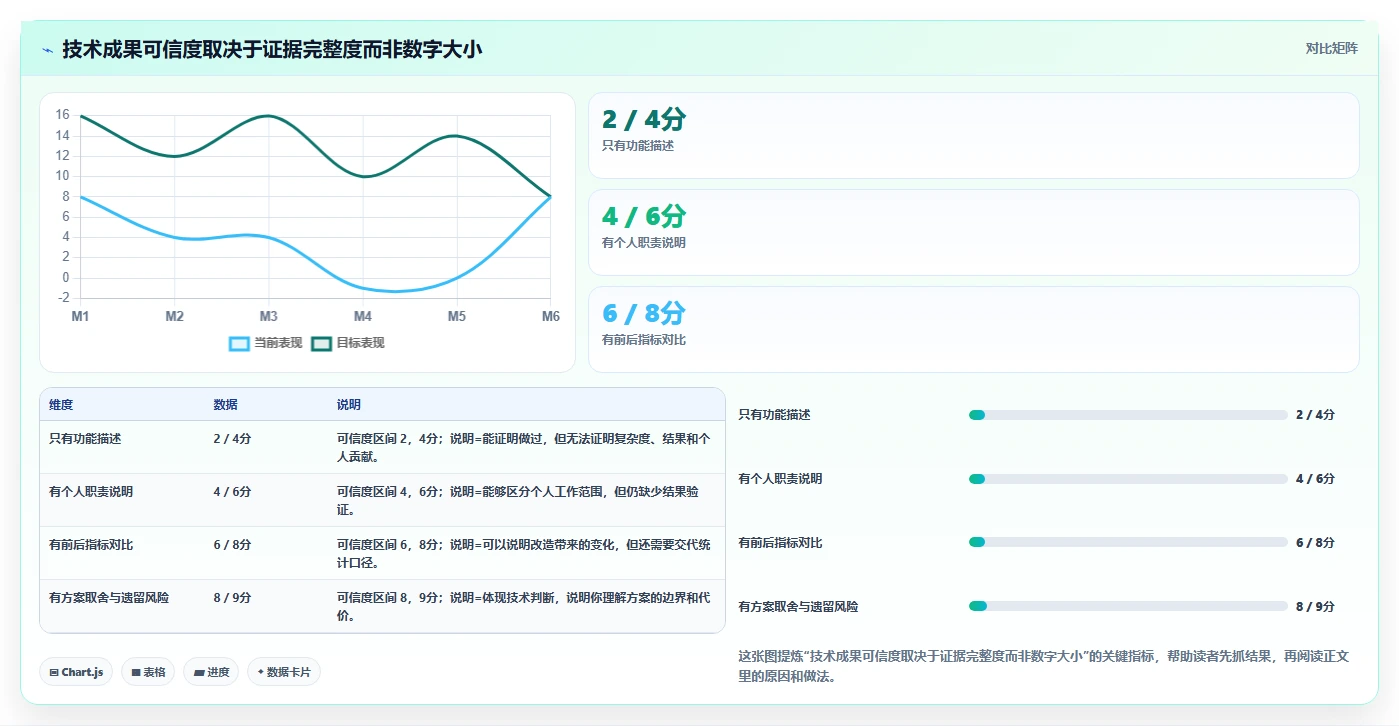The image size is (1399, 726).
Task: Click the 有方案取舍与遗留风险 progress bar
Action: 1128,606
